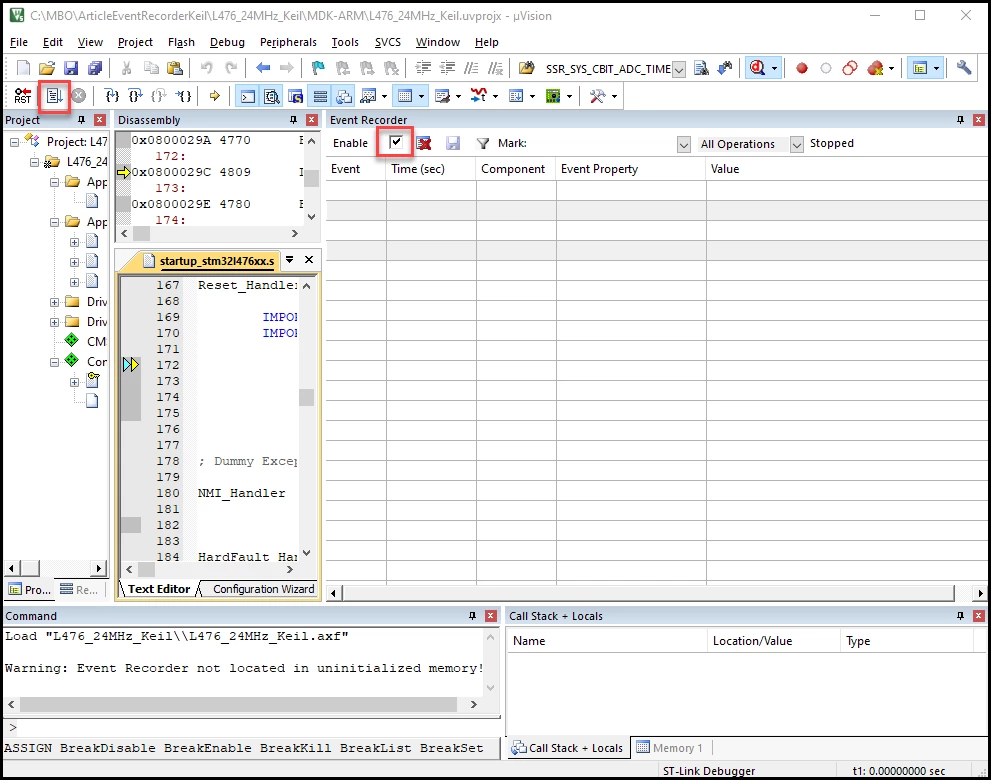Viewport: 991px width, 780px height.
Task: Toggle the Disassembly Window button
Action: click(272, 96)
